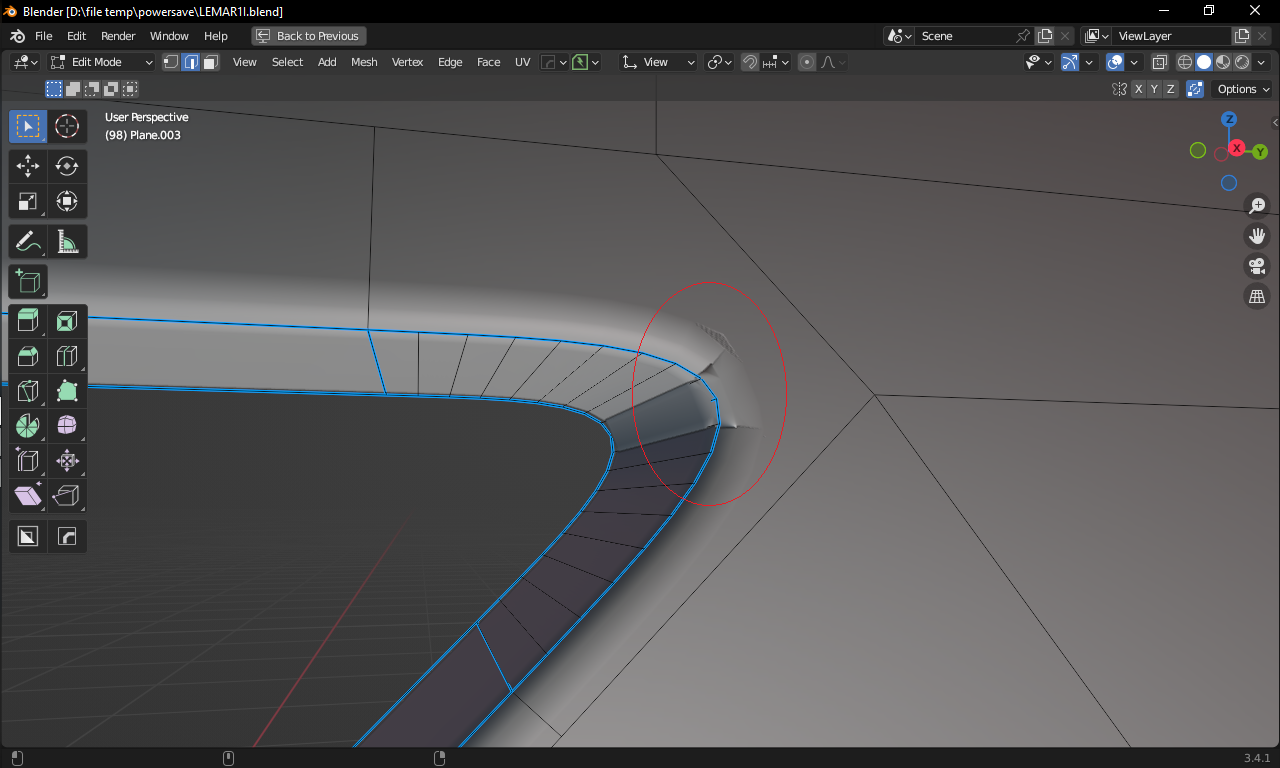Click the Blender logo menu

18,36
